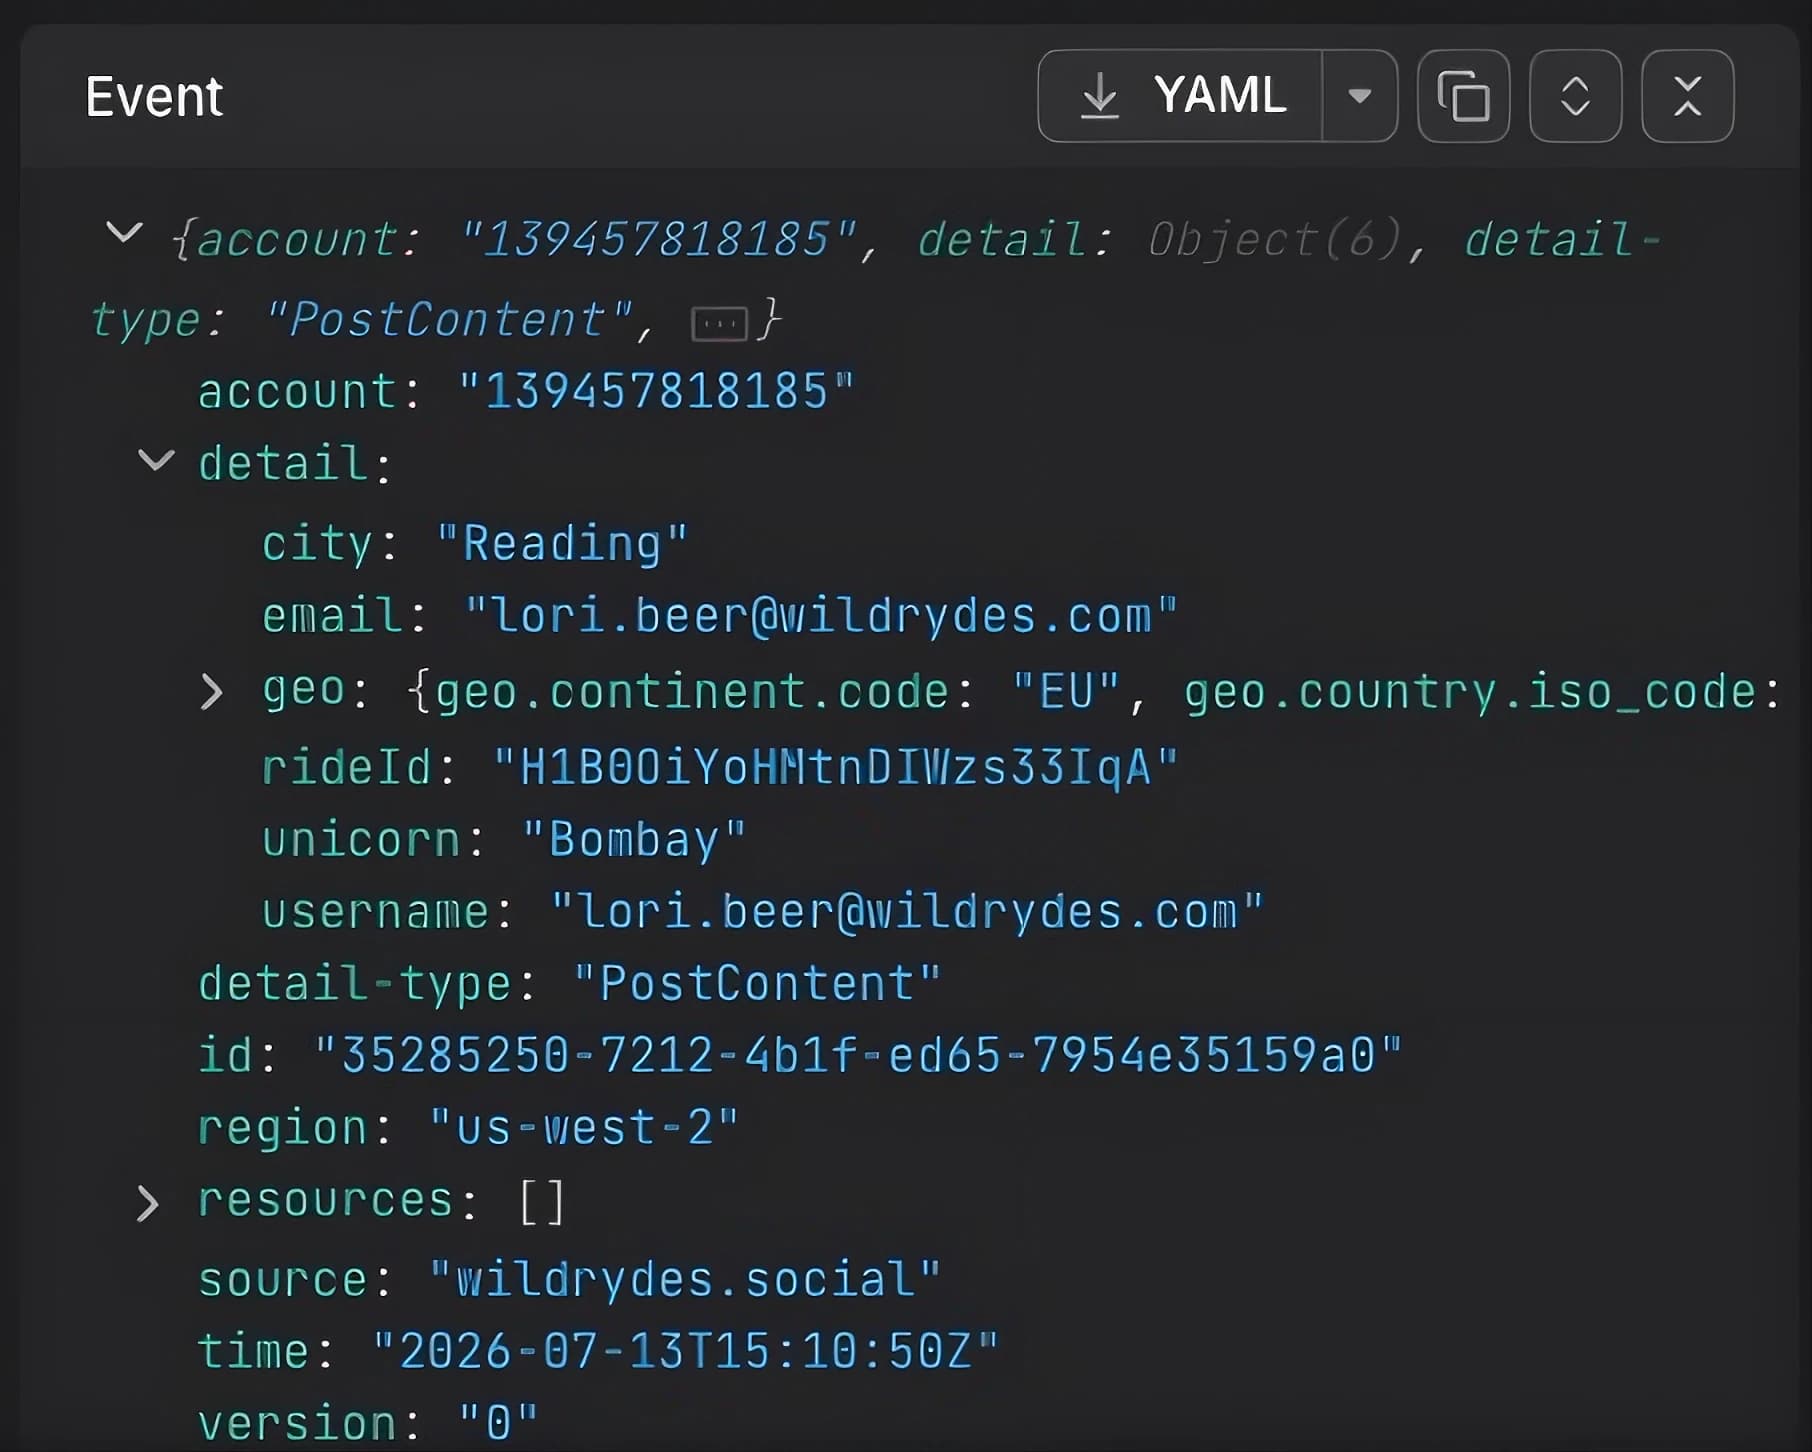Click the rideId value H1B0OiYoHMtnDIWzs33IqA
This screenshot has height=1452, width=1812.
click(x=836, y=768)
